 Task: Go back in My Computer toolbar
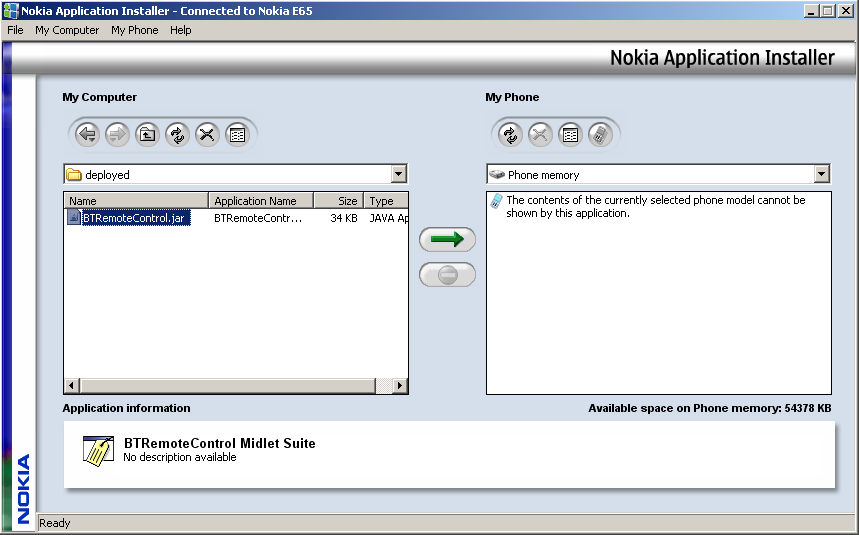pyautogui.click(x=87, y=134)
